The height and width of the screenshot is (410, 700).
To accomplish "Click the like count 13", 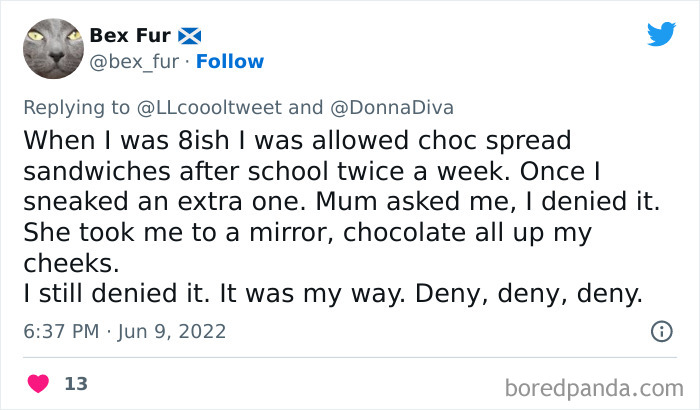I will click(x=75, y=383).
